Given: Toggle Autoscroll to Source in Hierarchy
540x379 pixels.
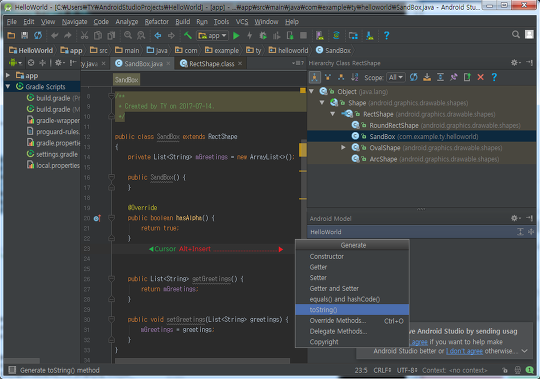Looking at the screenshot, I should coord(427,77).
